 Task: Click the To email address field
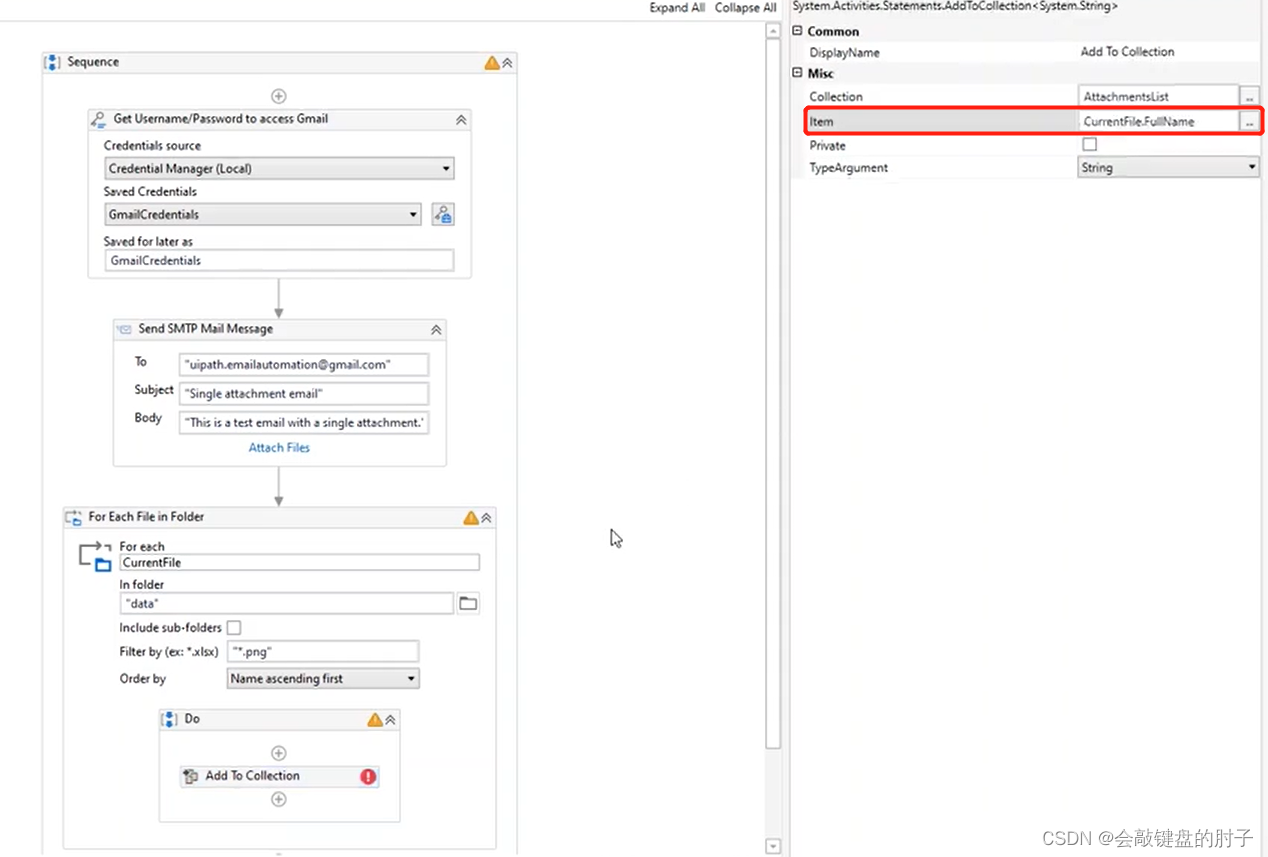[x=304, y=364]
